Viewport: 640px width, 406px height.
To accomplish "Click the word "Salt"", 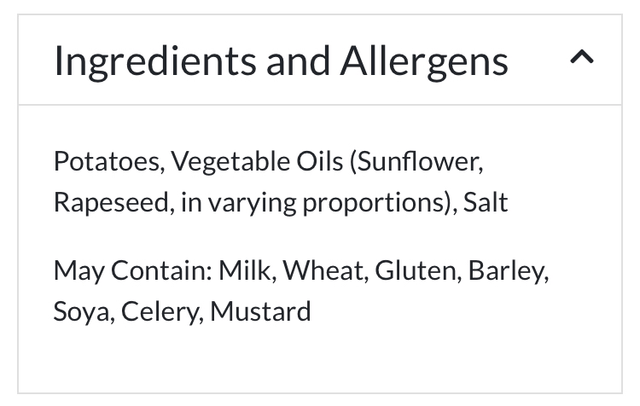I will point(486,203).
